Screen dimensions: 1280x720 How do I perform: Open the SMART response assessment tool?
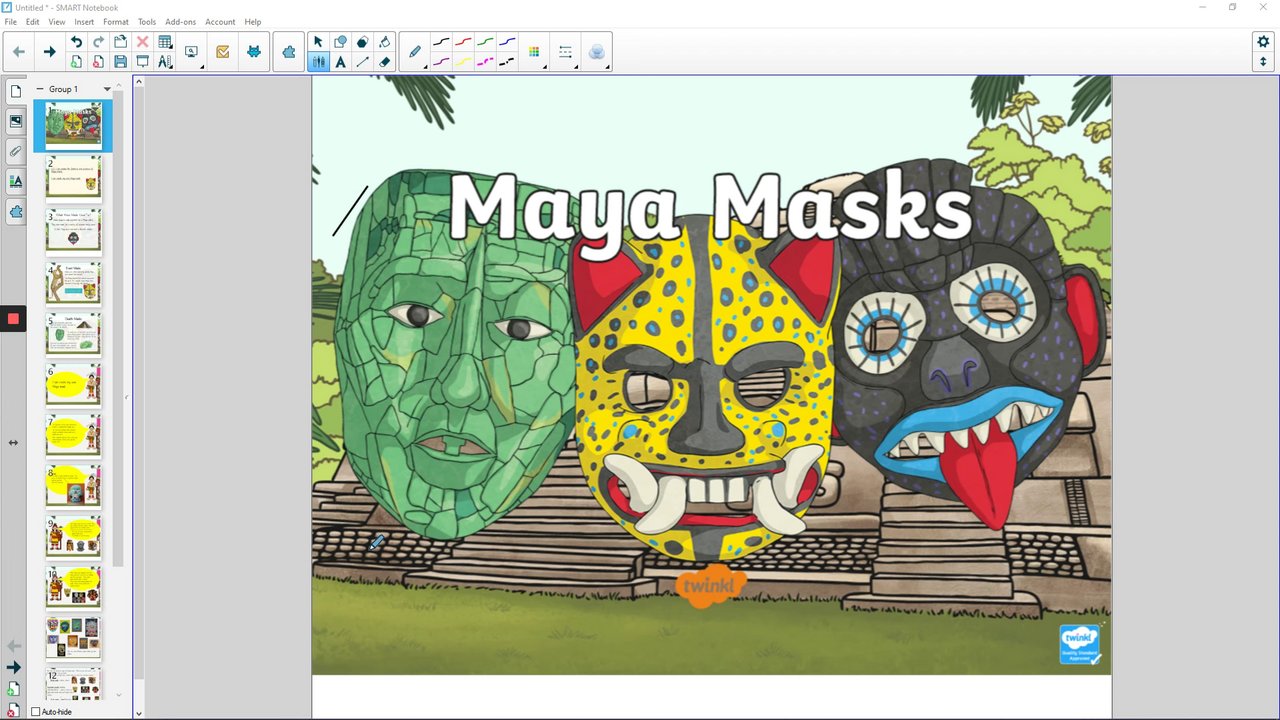(x=223, y=52)
